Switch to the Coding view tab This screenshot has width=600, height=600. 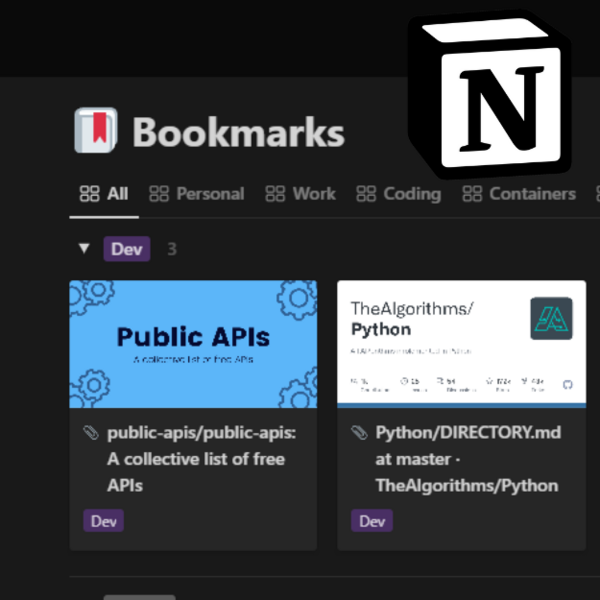click(x=398, y=194)
